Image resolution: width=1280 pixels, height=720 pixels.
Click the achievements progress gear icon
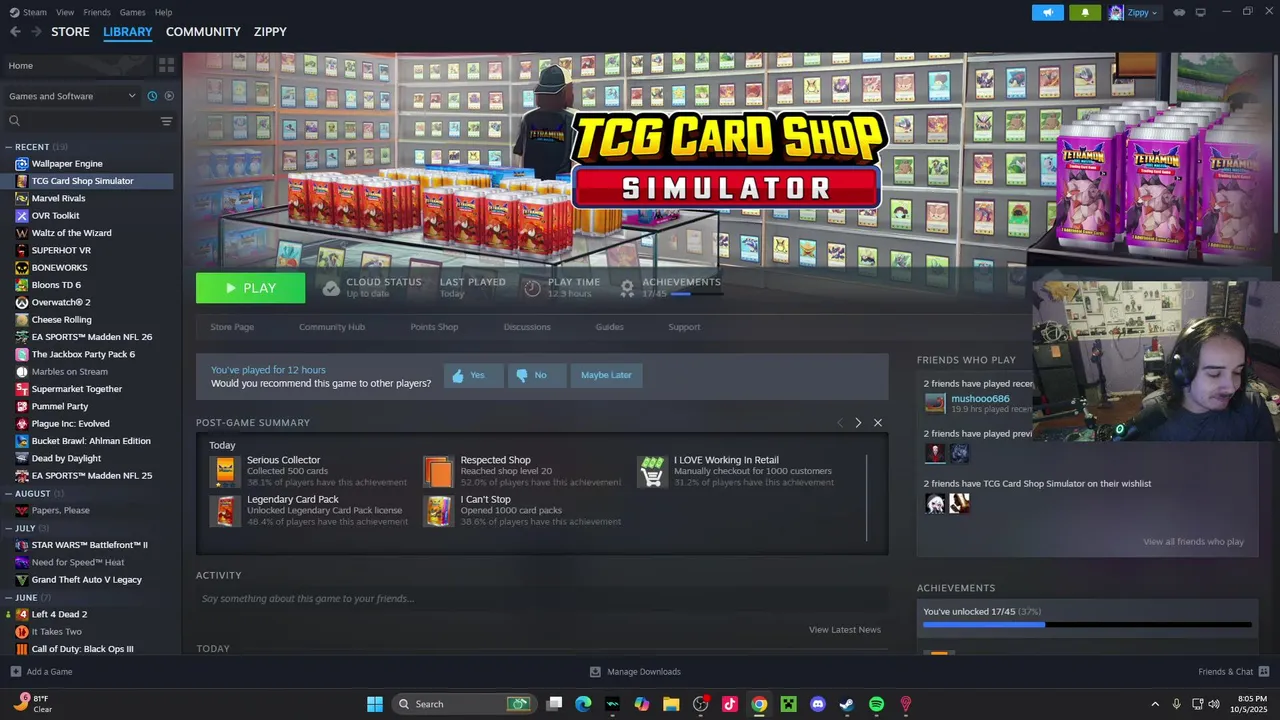[x=627, y=288]
